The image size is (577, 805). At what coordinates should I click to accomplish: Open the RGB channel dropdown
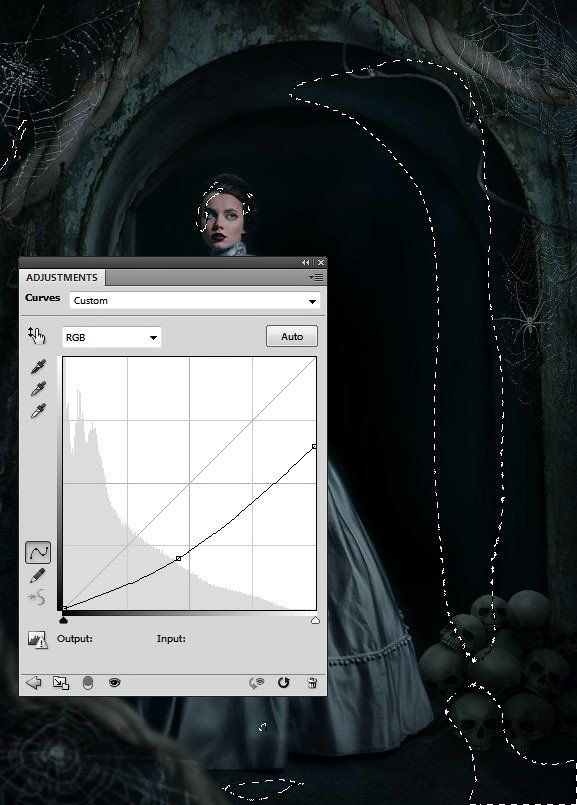pos(111,337)
